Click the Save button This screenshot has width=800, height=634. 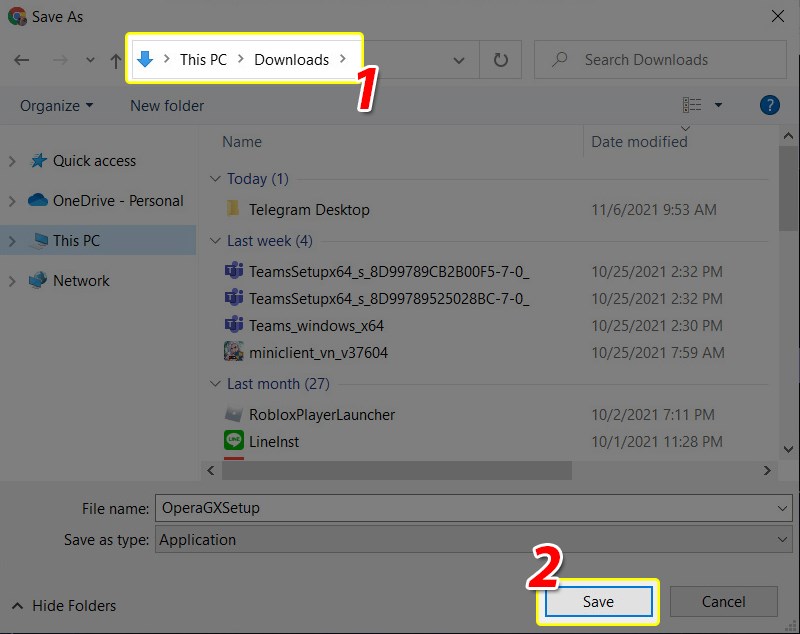pos(598,601)
